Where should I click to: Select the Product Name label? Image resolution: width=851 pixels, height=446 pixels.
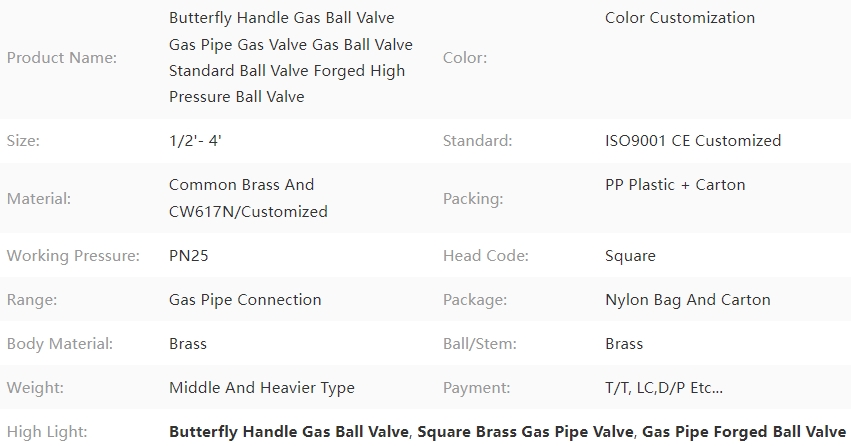point(62,58)
